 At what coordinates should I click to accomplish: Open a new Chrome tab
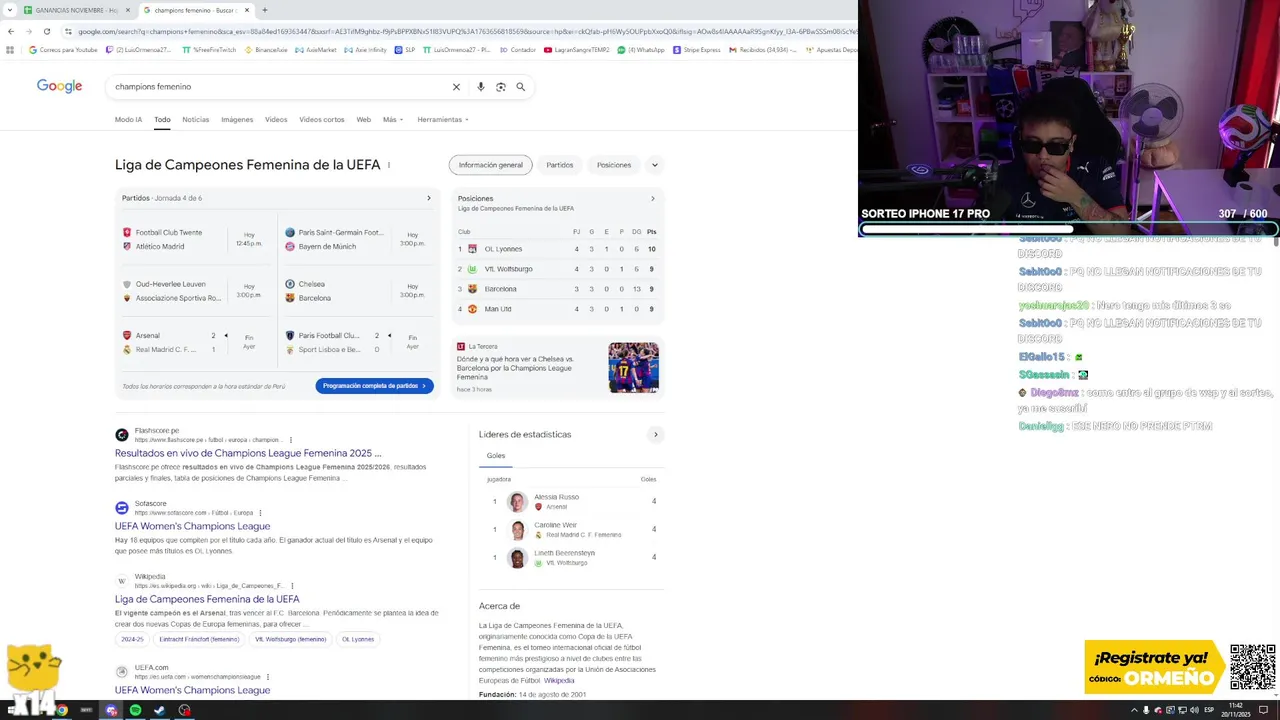pyautogui.click(x=264, y=10)
